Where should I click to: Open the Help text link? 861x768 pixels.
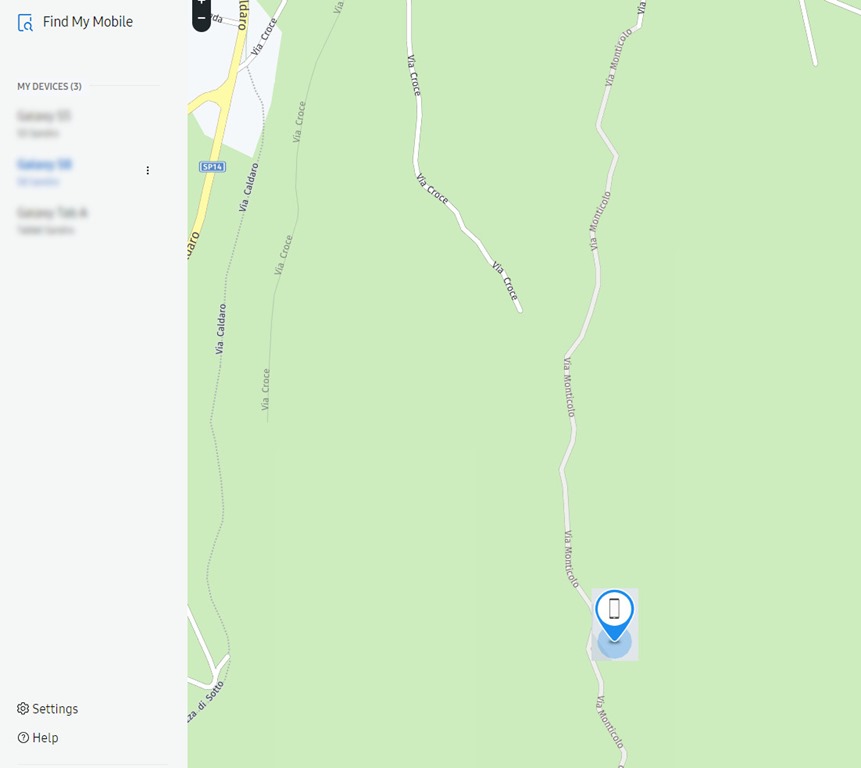pos(45,737)
